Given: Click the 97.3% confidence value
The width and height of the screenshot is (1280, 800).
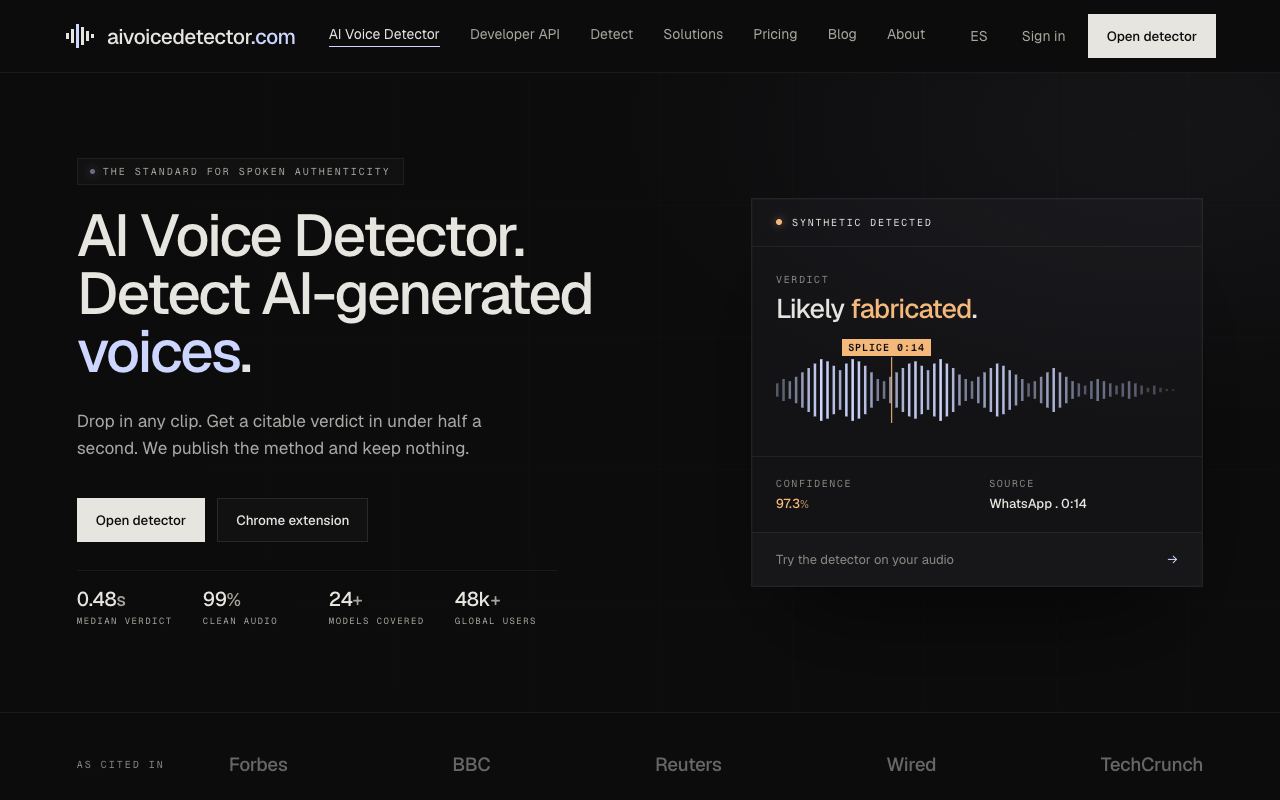Looking at the screenshot, I should 792,504.
